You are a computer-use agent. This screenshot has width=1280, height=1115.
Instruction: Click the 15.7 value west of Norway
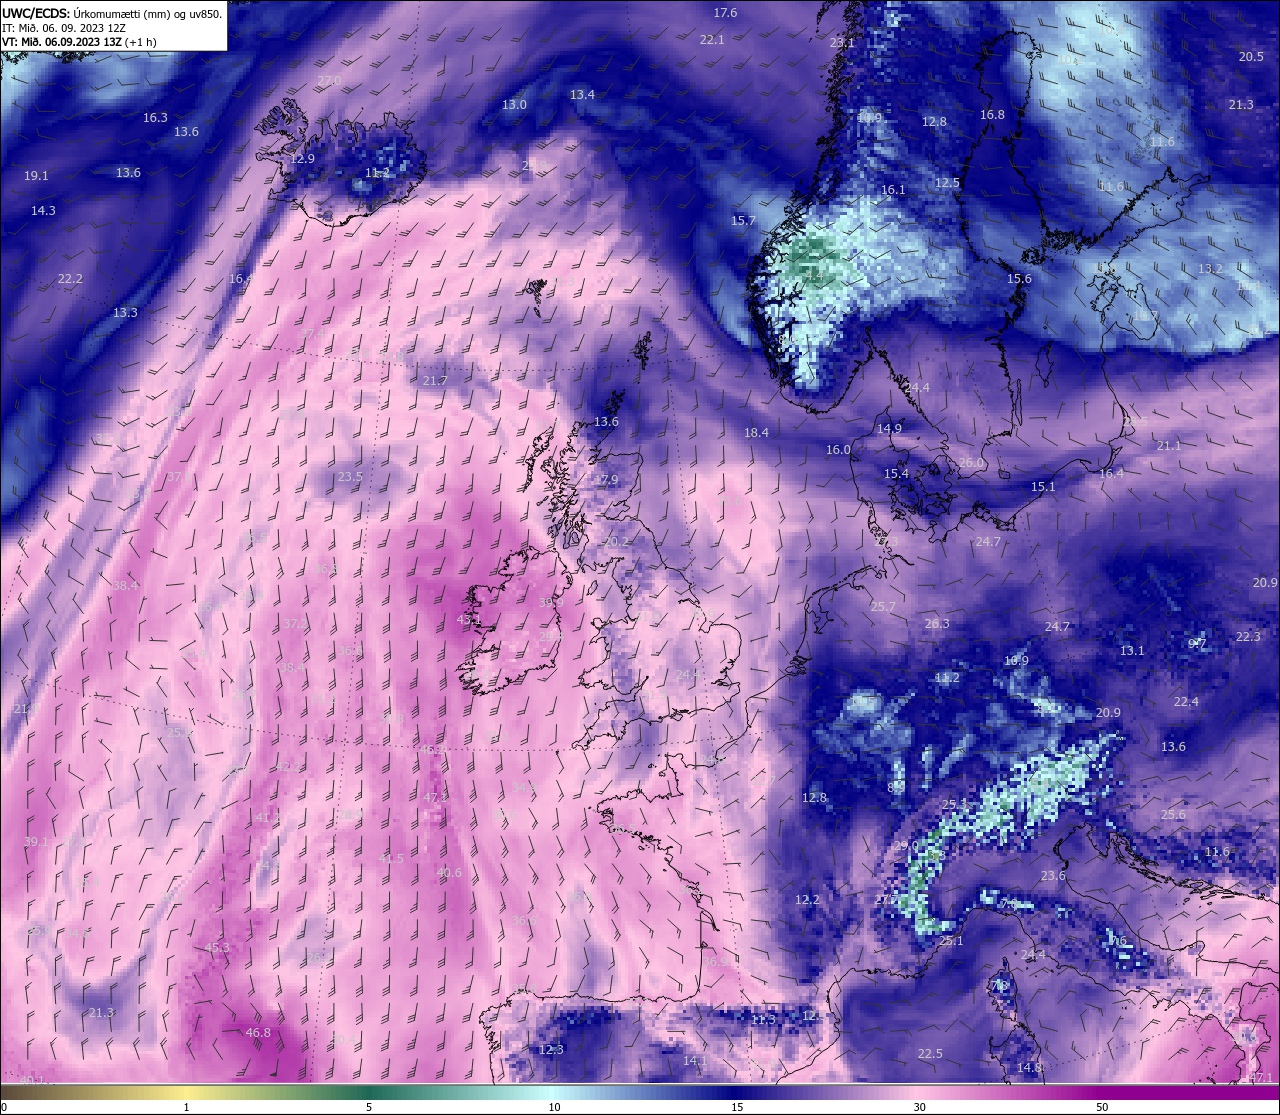pos(743,221)
